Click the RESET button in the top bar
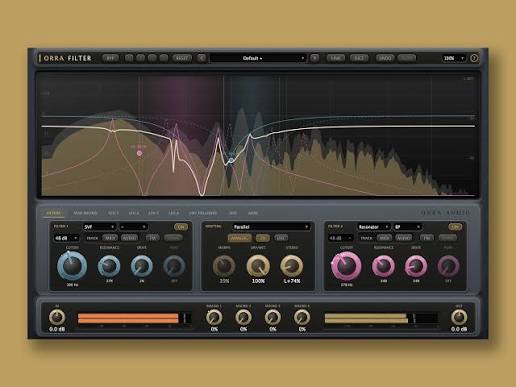Screen dimensions: 516x387 coord(182,58)
